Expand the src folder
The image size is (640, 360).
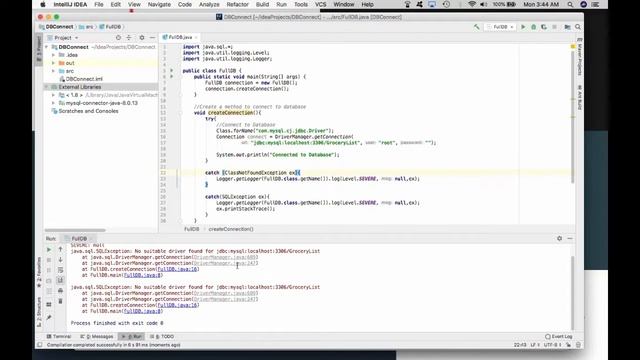tap(53, 71)
